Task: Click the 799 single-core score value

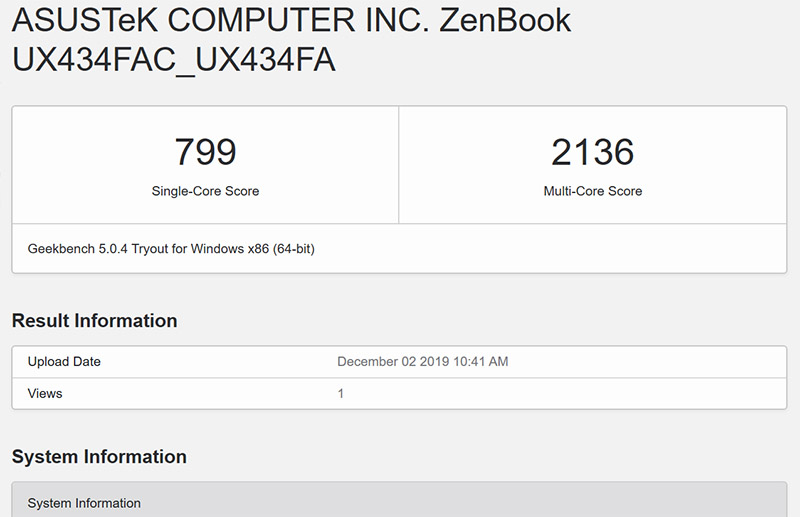Action: [205, 152]
